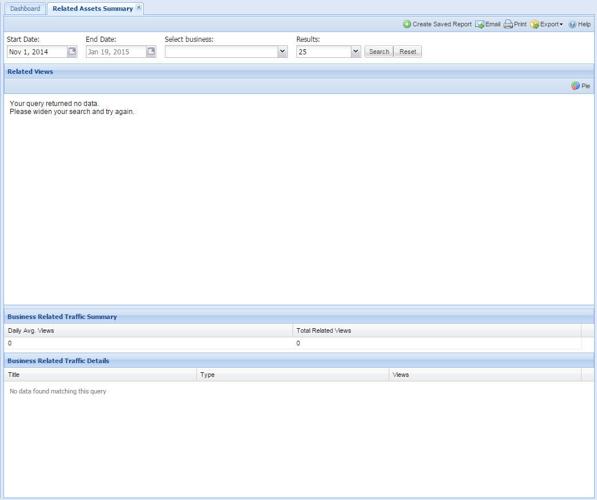Click the Select business label
The width and height of the screenshot is (597, 500).
point(189,39)
